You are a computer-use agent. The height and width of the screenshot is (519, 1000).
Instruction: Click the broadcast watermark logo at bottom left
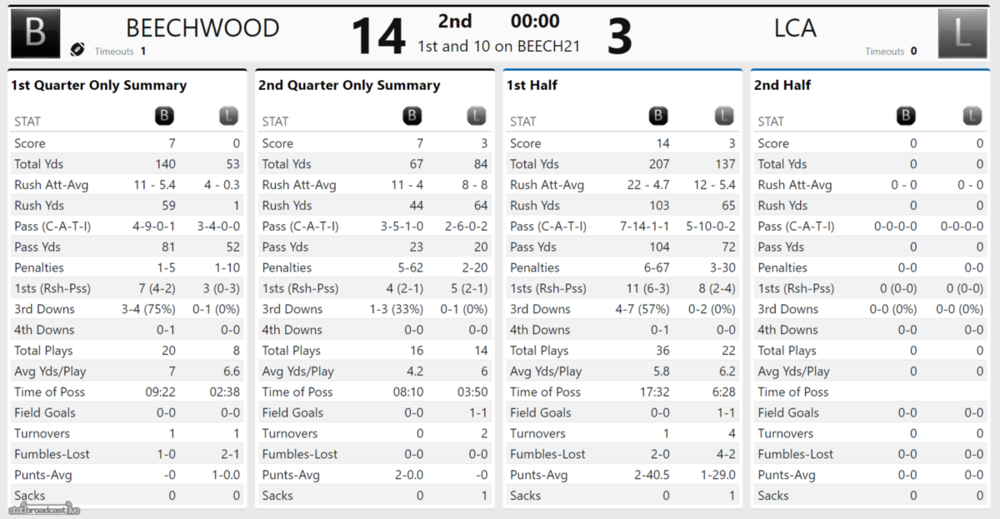[x=45, y=510]
